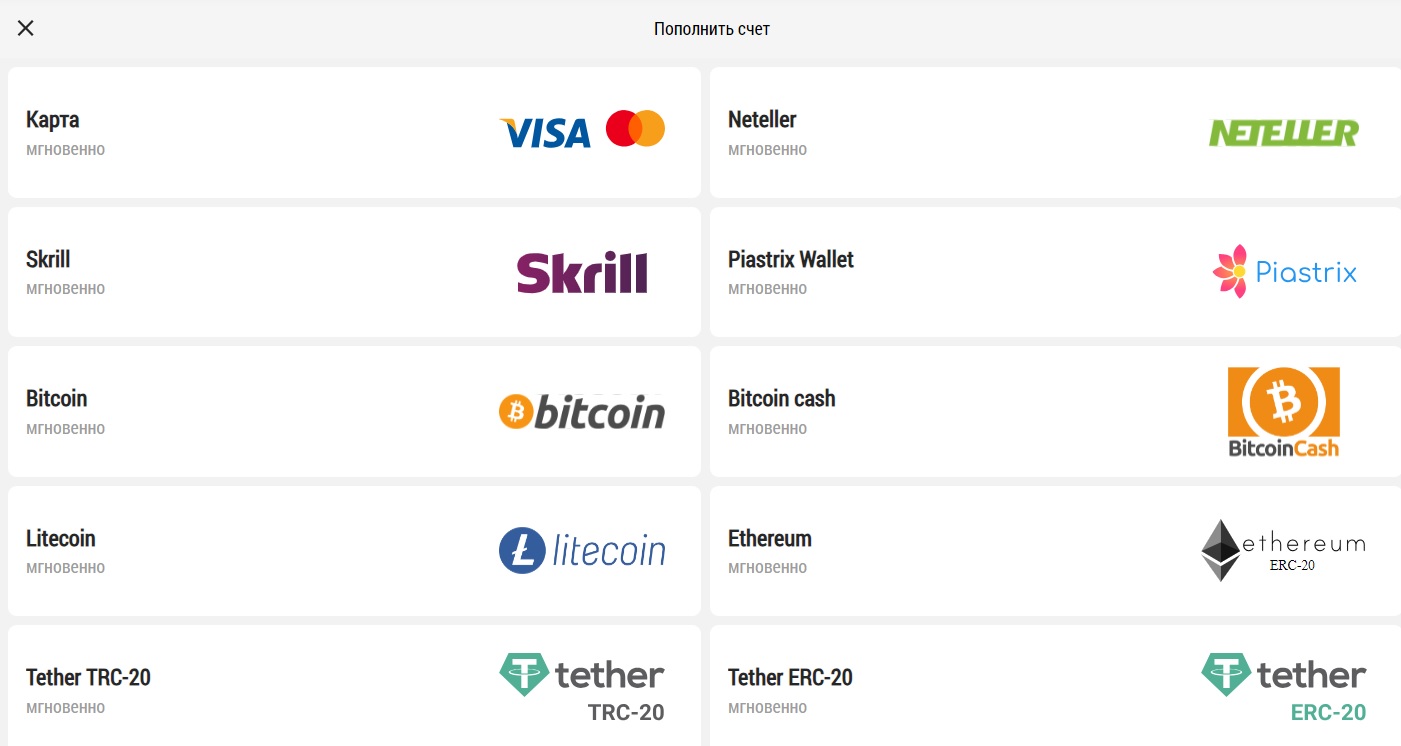
Task: Click the Mastercard circles logo
Action: 635,129
